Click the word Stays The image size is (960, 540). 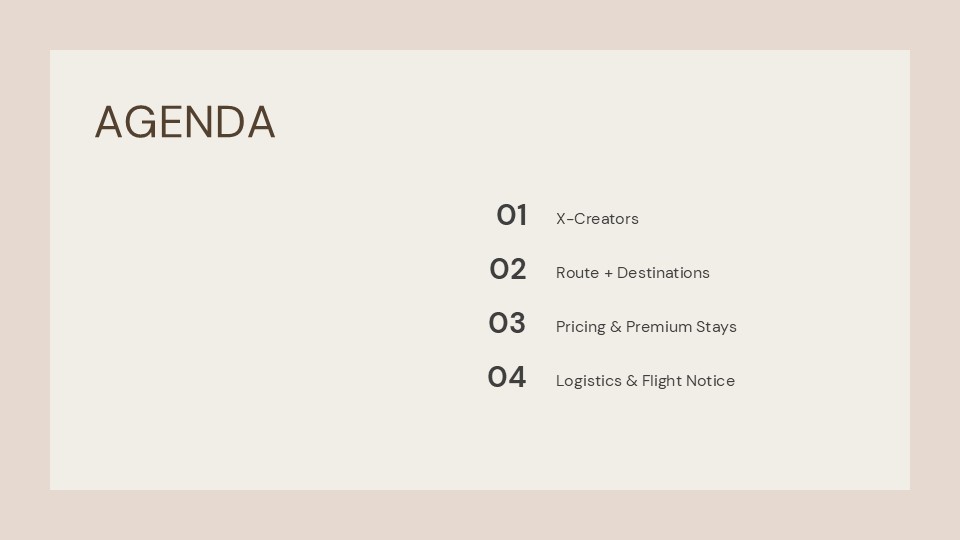716,327
